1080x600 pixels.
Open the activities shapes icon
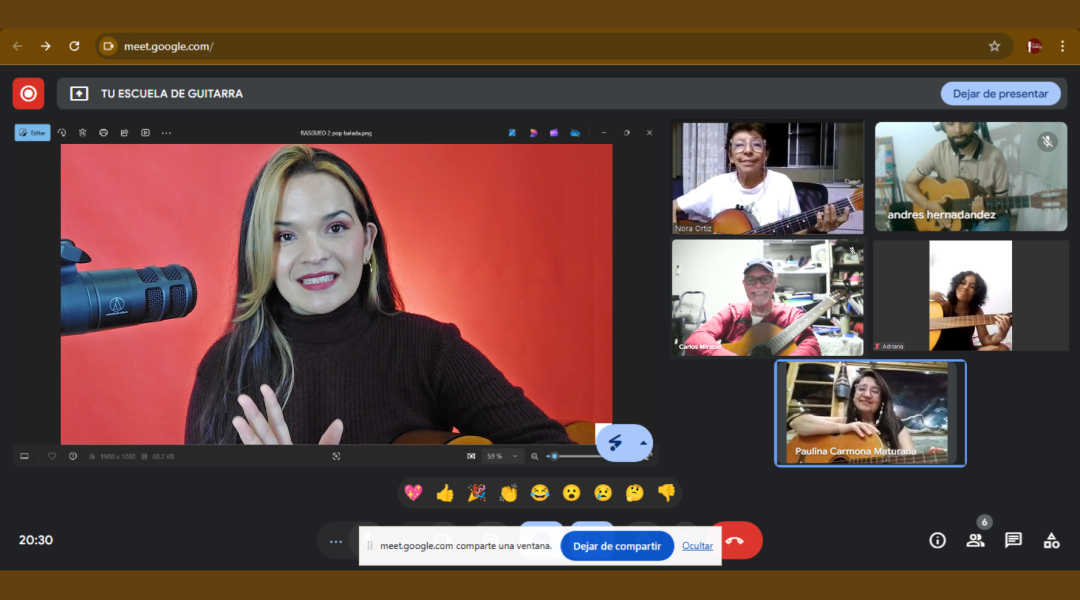point(1051,541)
